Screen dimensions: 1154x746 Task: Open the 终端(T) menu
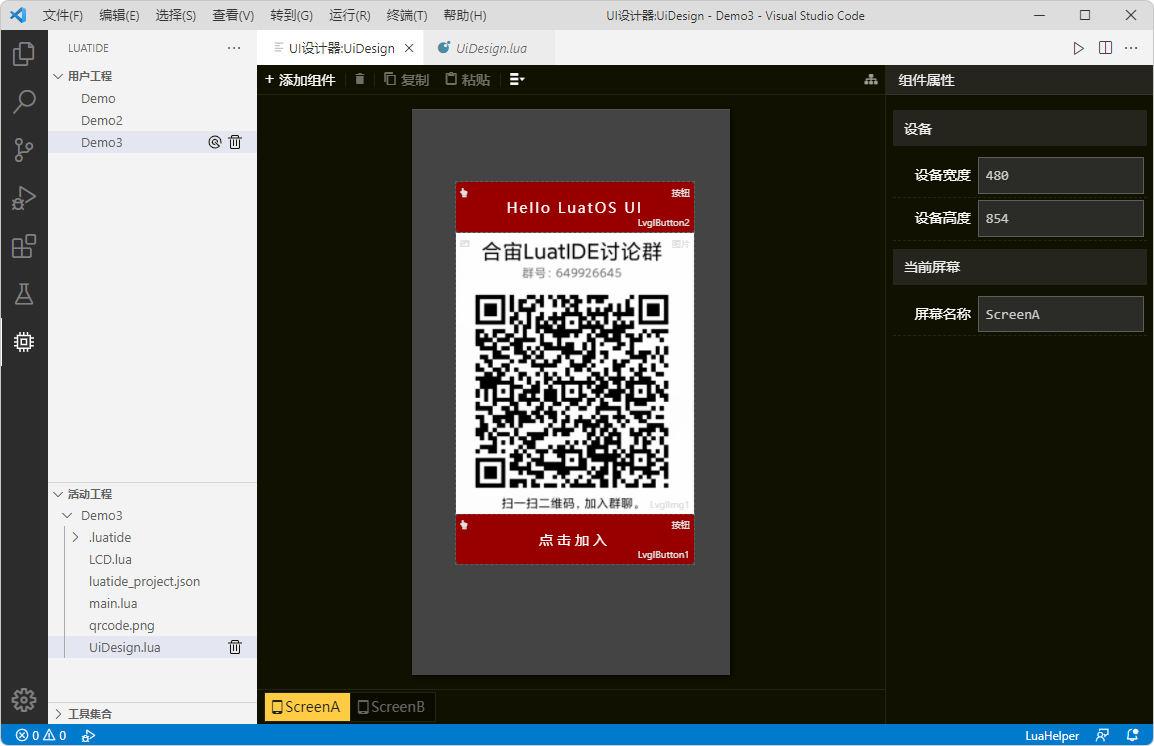407,15
